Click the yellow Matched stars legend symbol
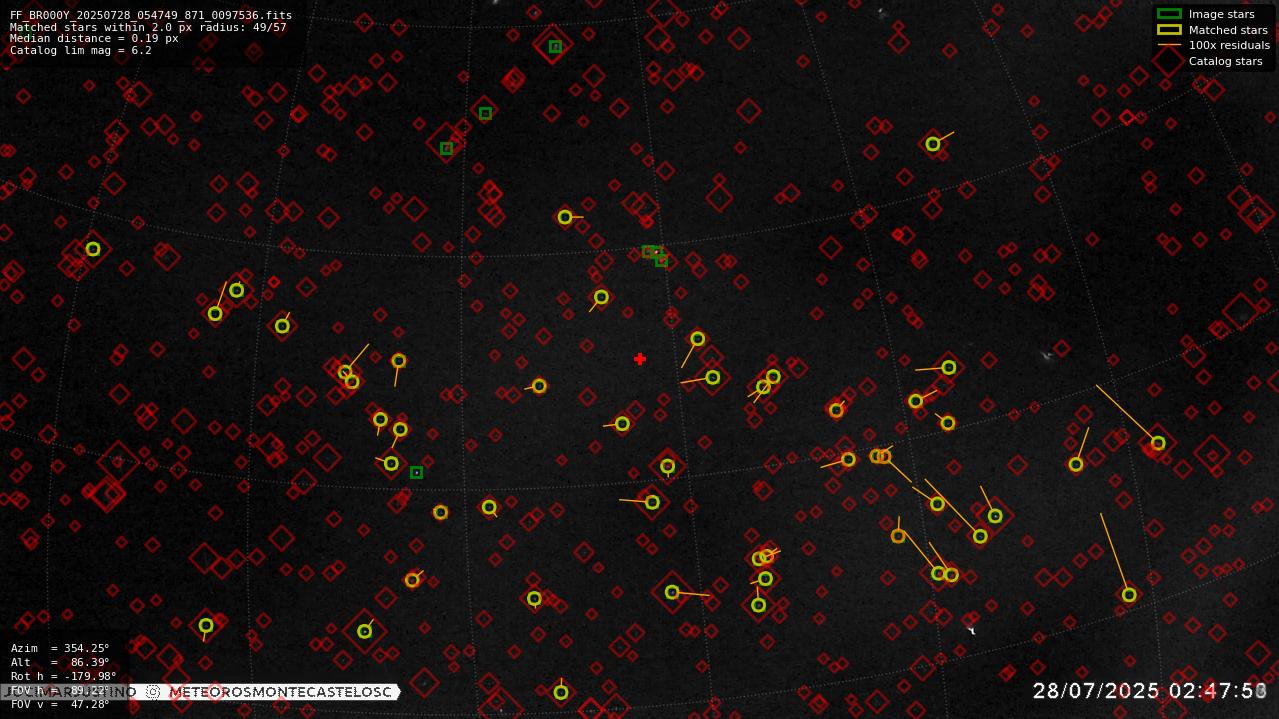The width and height of the screenshot is (1279, 719). point(1169,30)
